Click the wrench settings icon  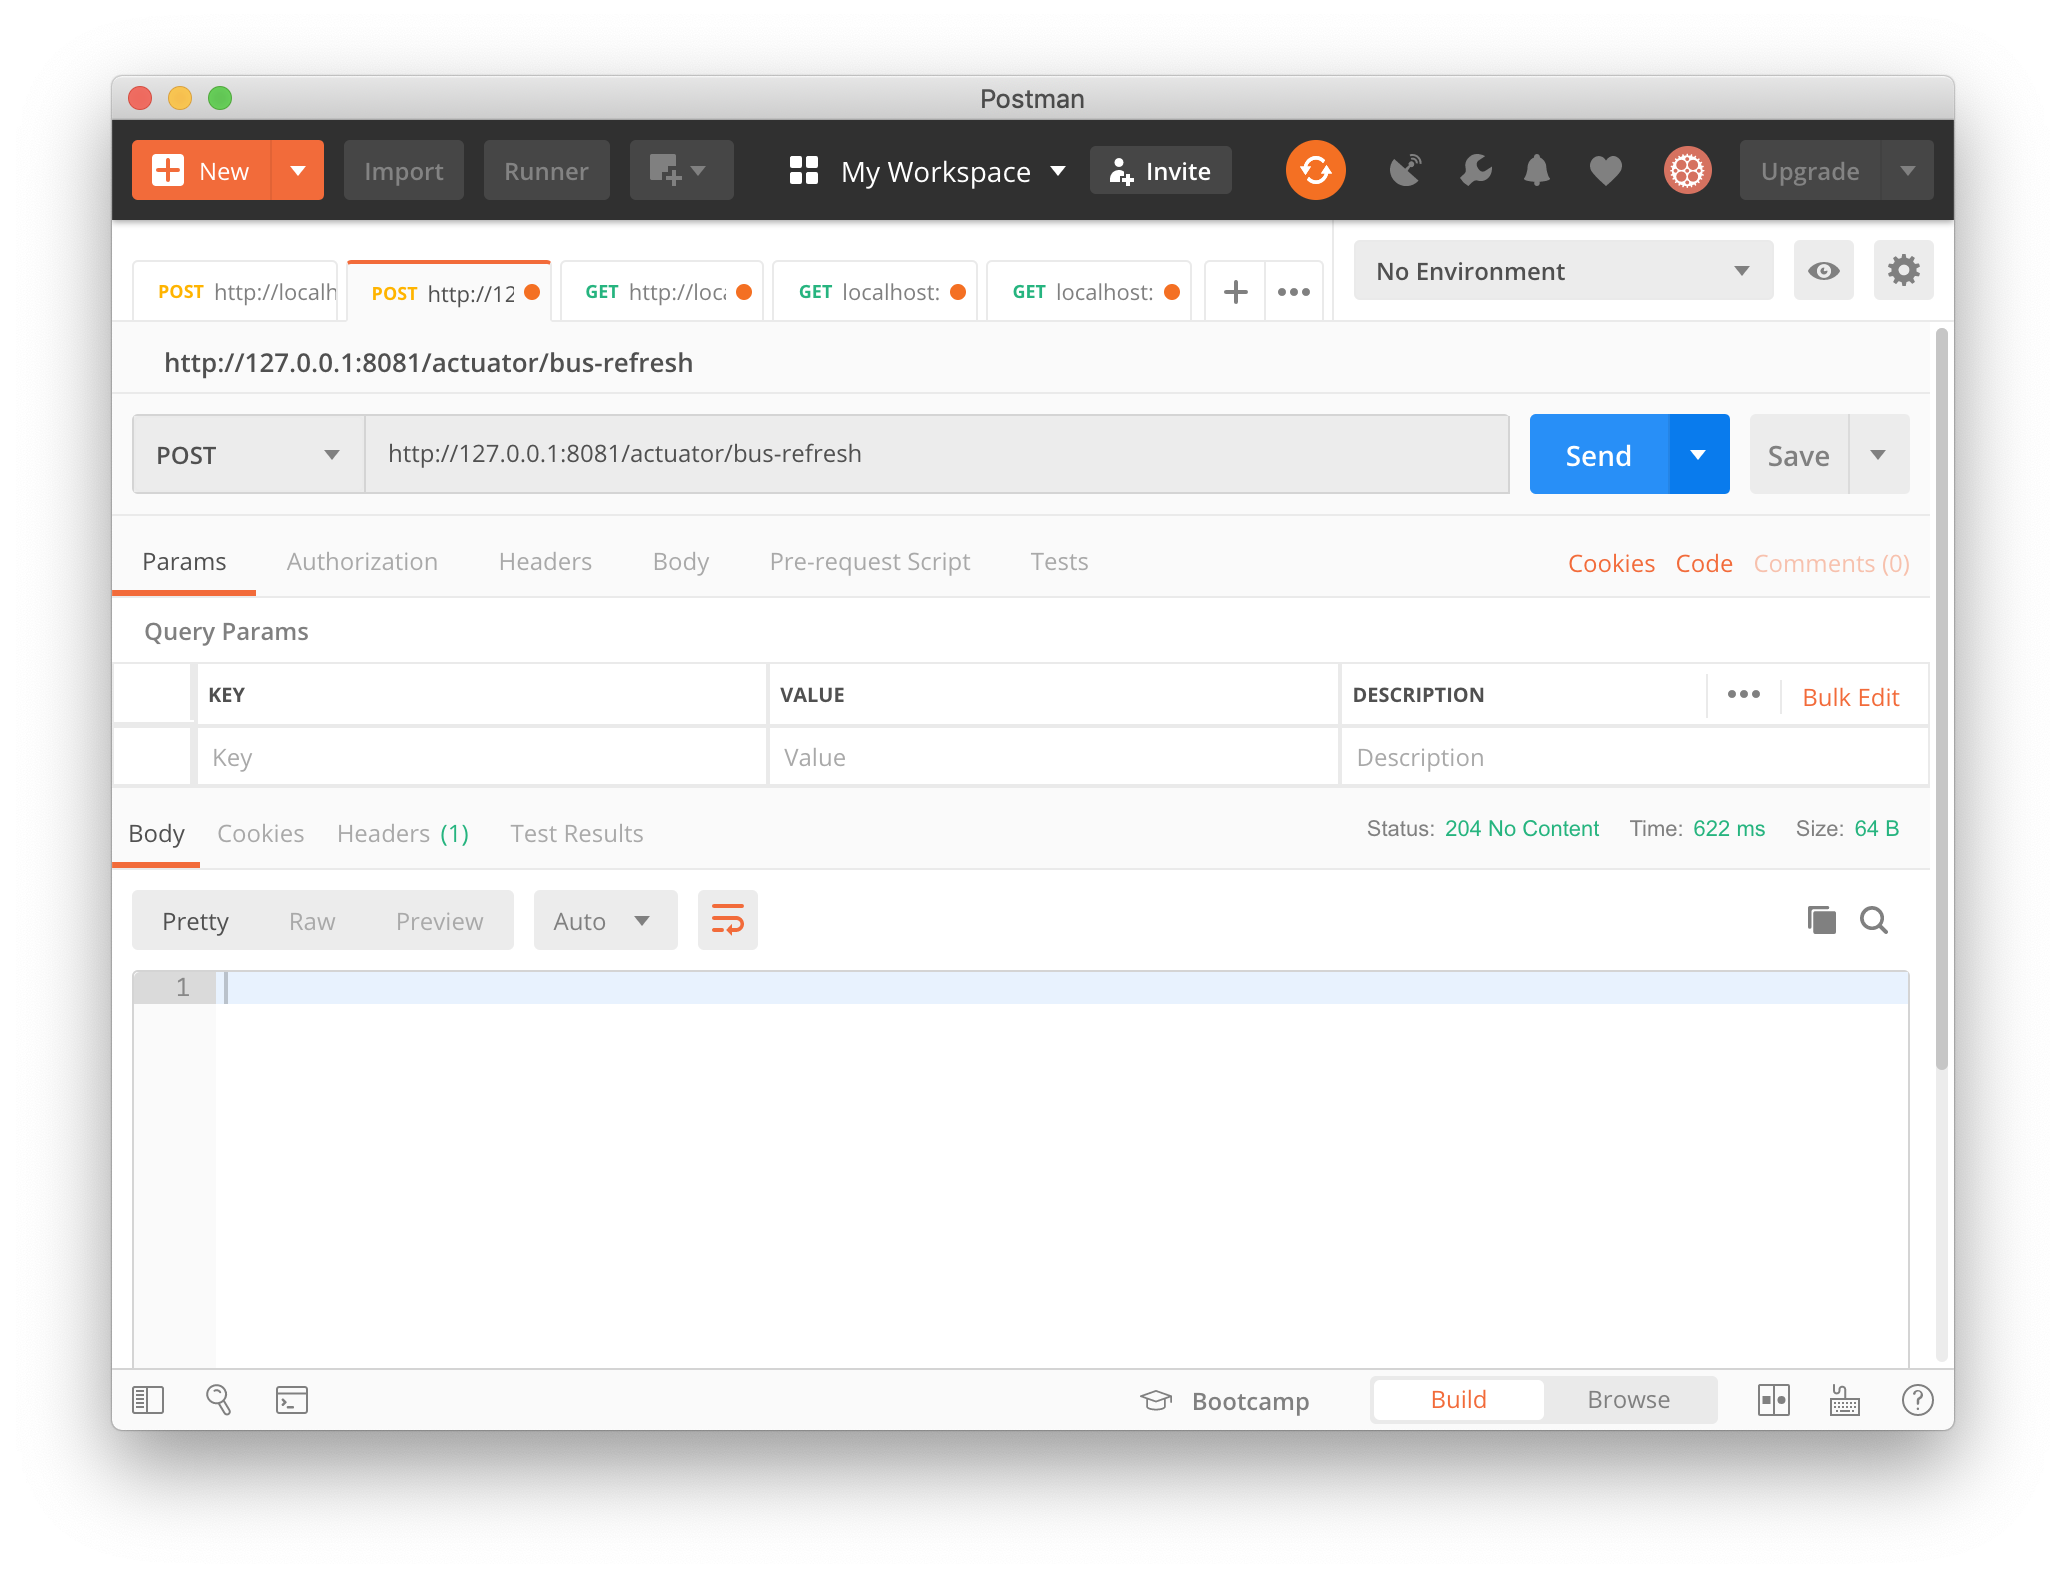(1475, 170)
